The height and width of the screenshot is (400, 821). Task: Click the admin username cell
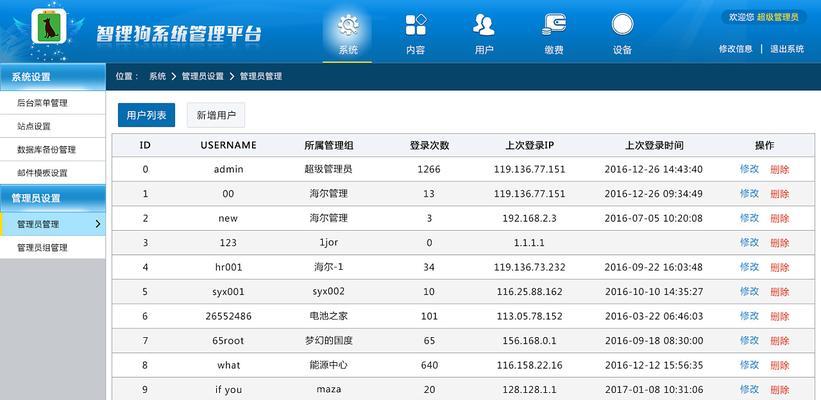tap(228, 169)
